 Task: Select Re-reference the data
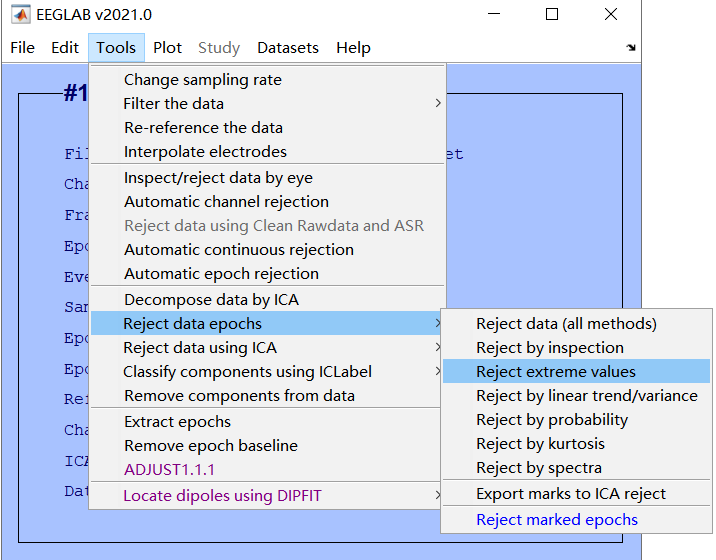[268, 128]
